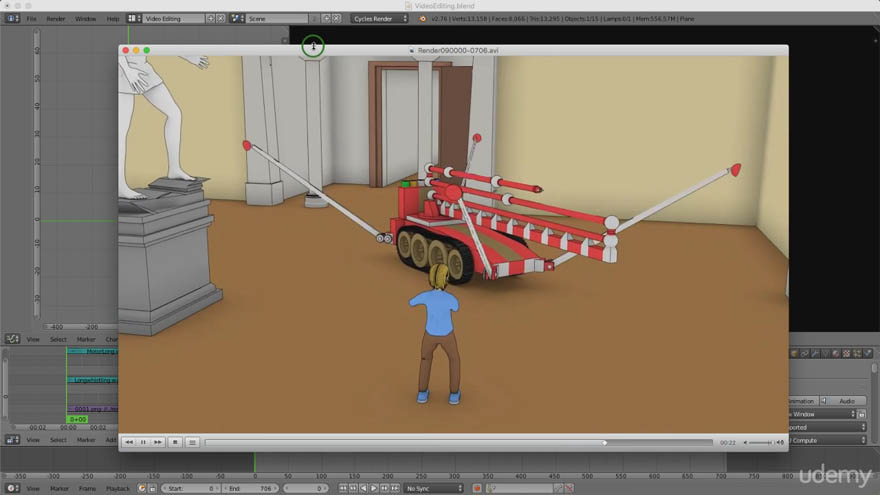The width and height of the screenshot is (880, 495).
Task: Open the sequencer View menu
Action: (33, 440)
